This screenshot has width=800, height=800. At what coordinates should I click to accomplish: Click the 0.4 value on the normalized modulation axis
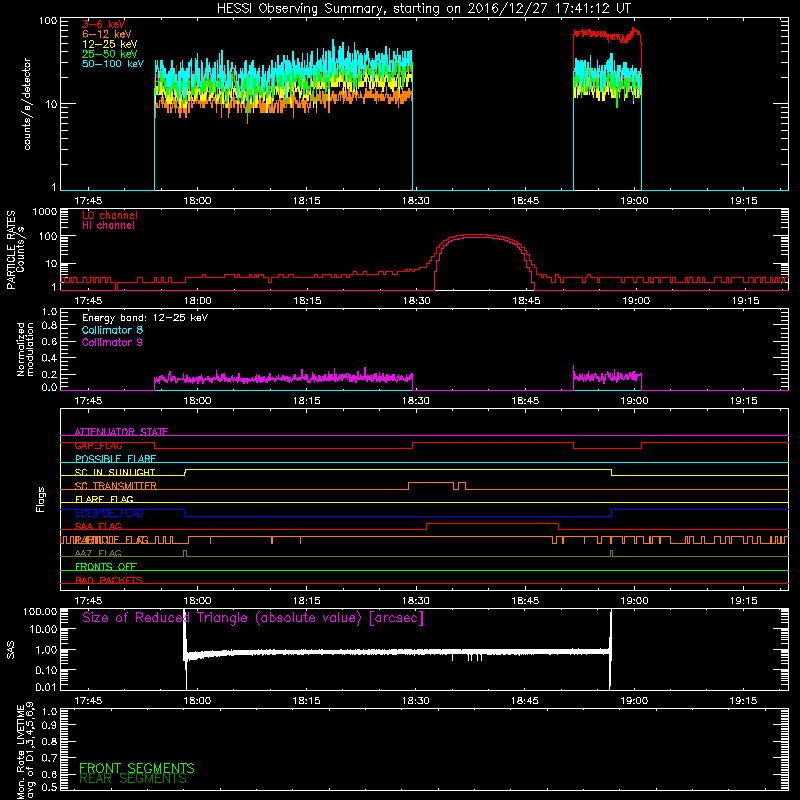(49, 358)
